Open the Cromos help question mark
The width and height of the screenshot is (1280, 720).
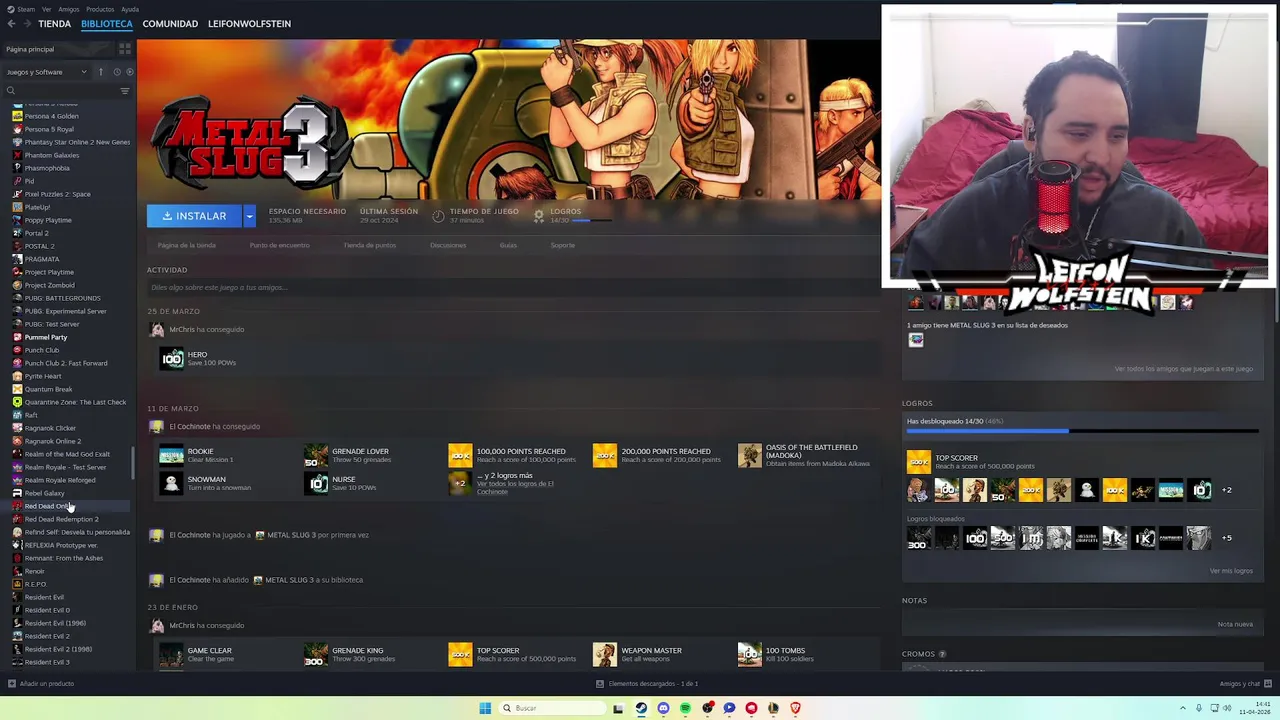click(x=942, y=654)
